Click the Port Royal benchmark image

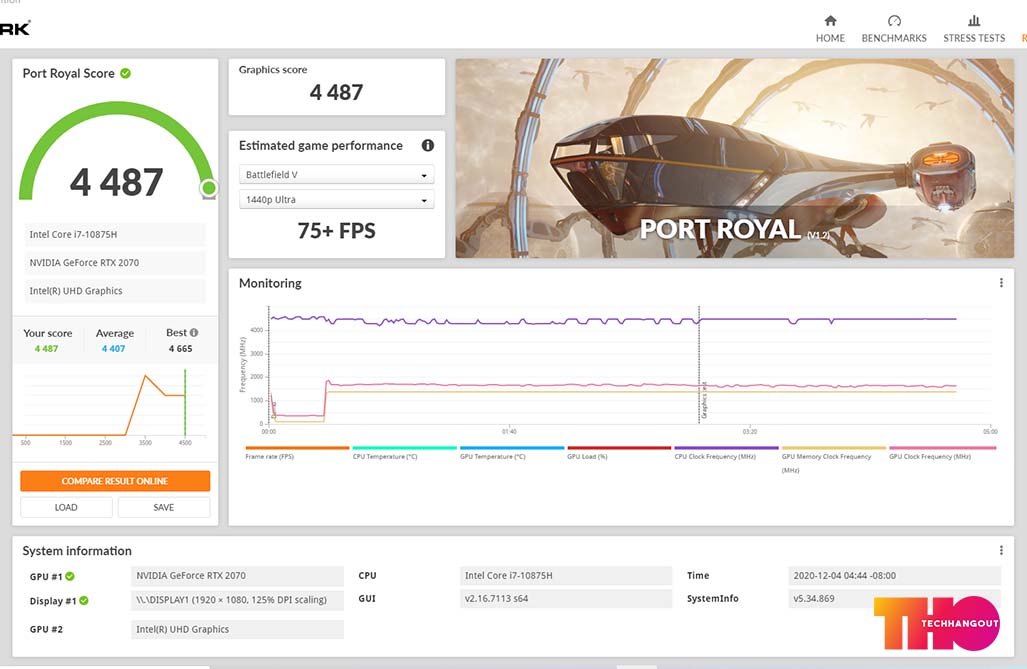point(734,158)
